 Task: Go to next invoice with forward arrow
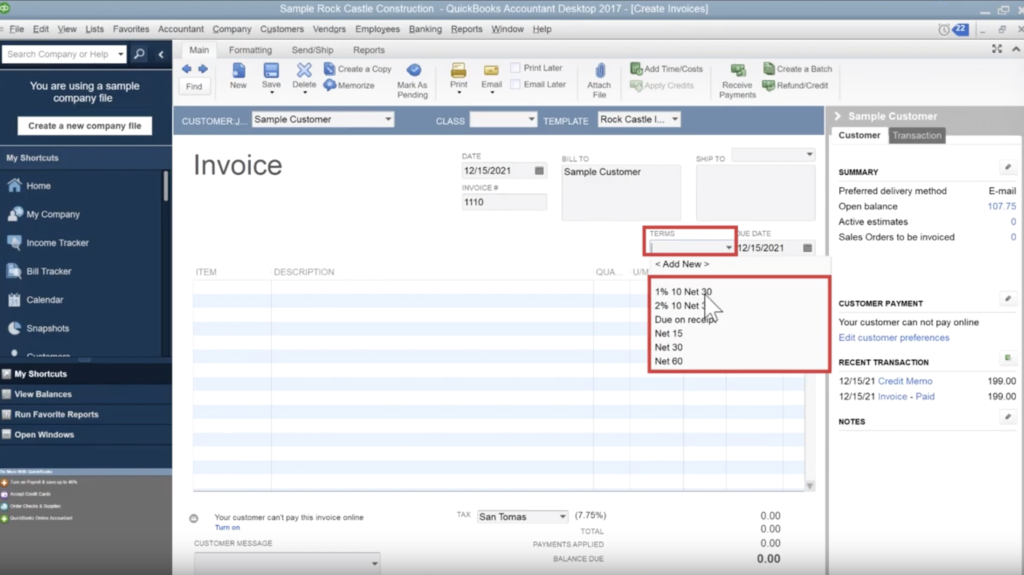202,69
